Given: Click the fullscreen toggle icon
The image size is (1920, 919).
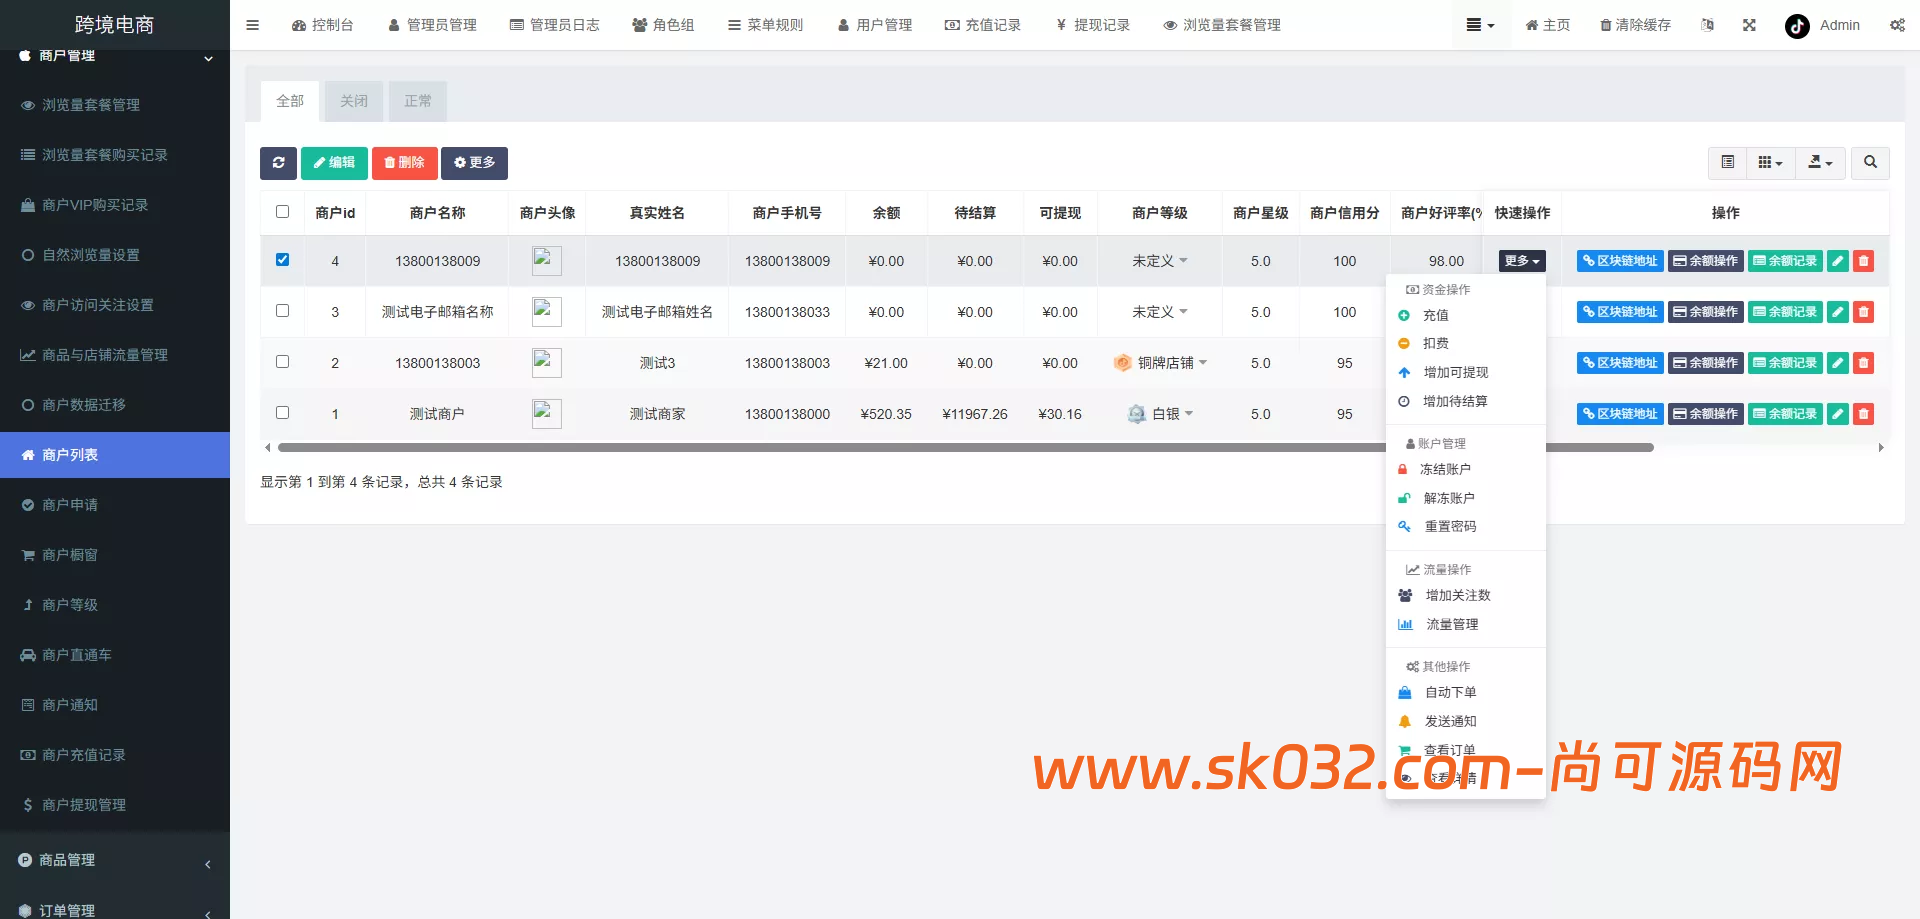Looking at the screenshot, I should coord(1748,25).
